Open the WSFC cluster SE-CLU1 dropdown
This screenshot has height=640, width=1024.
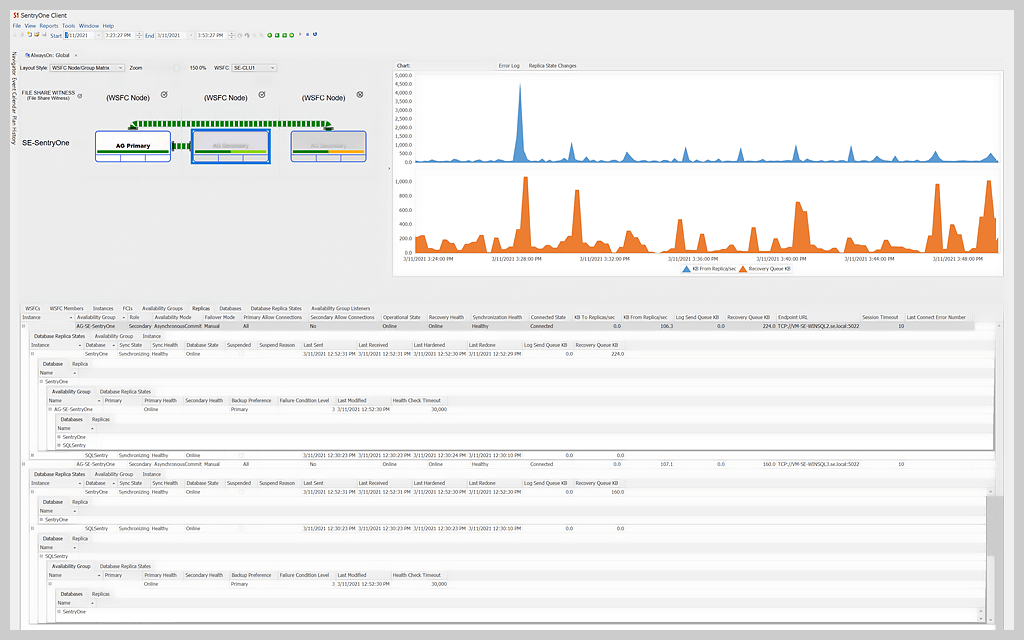pyautogui.click(x=271, y=68)
